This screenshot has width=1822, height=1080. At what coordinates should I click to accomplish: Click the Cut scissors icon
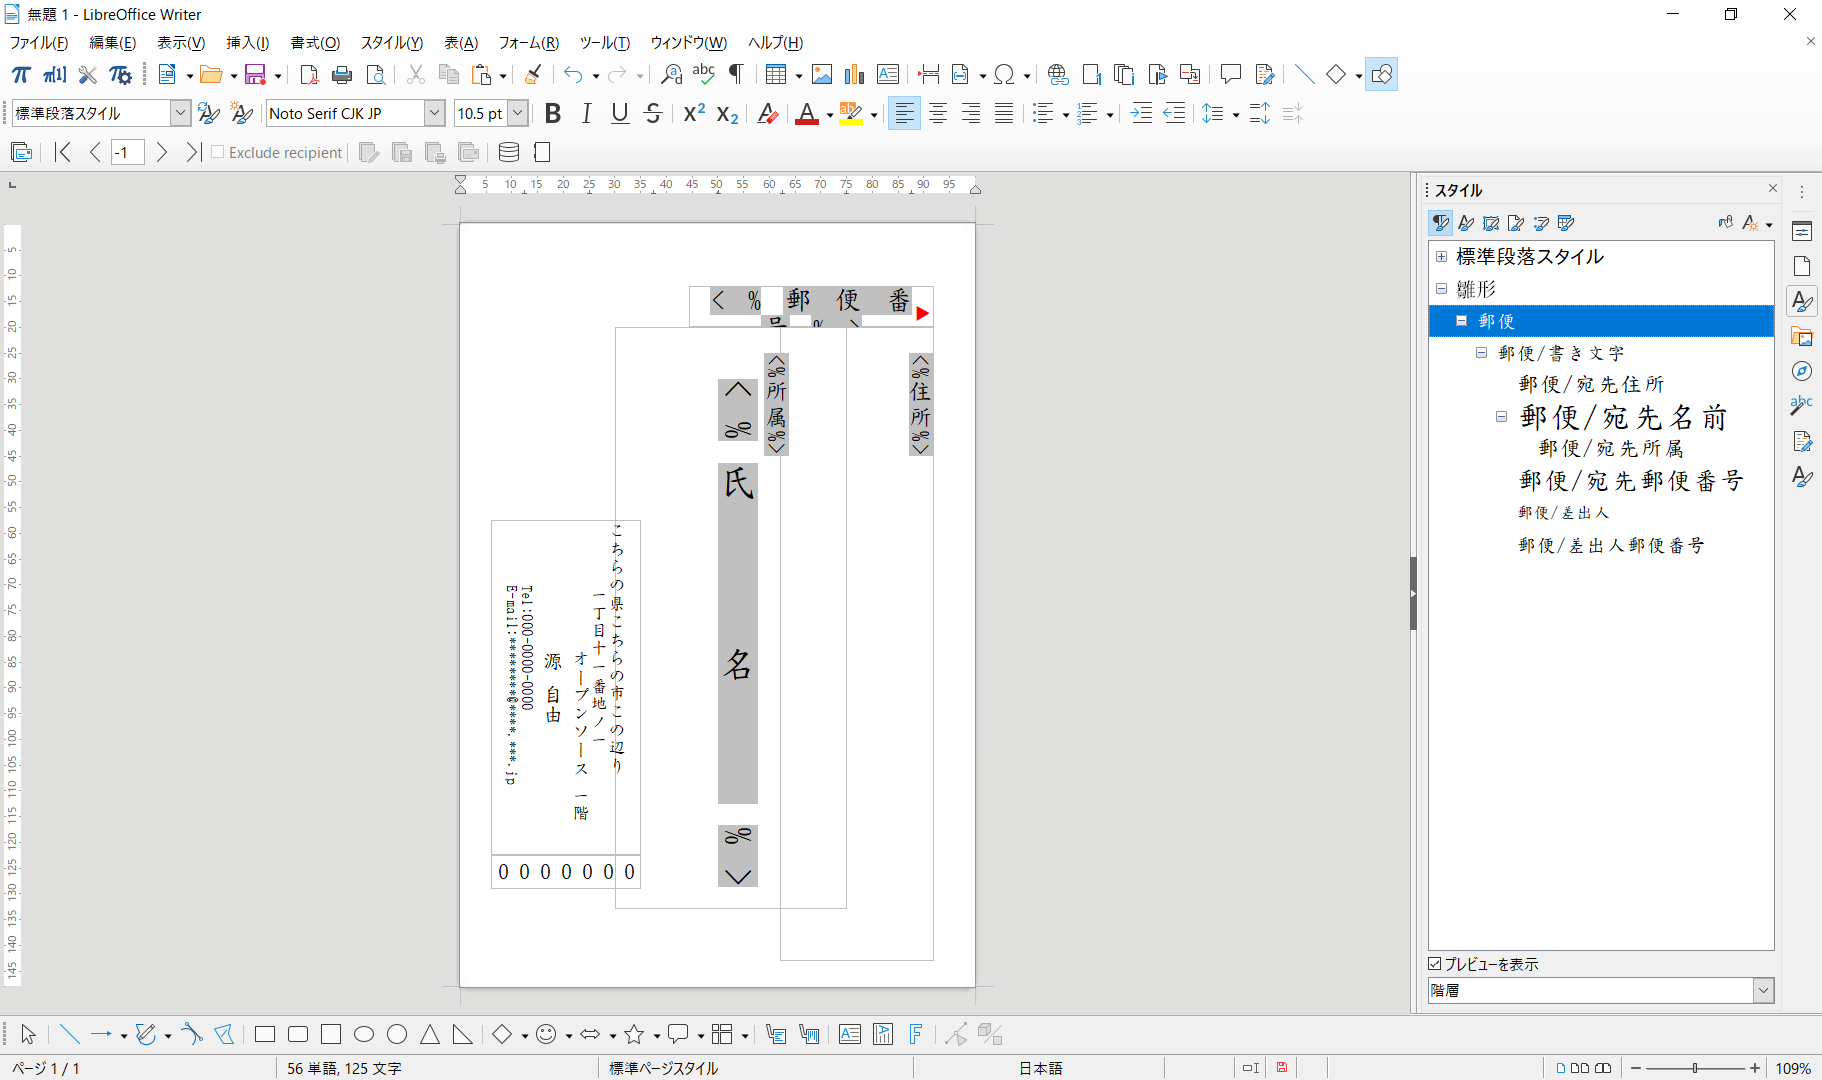click(x=416, y=75)
